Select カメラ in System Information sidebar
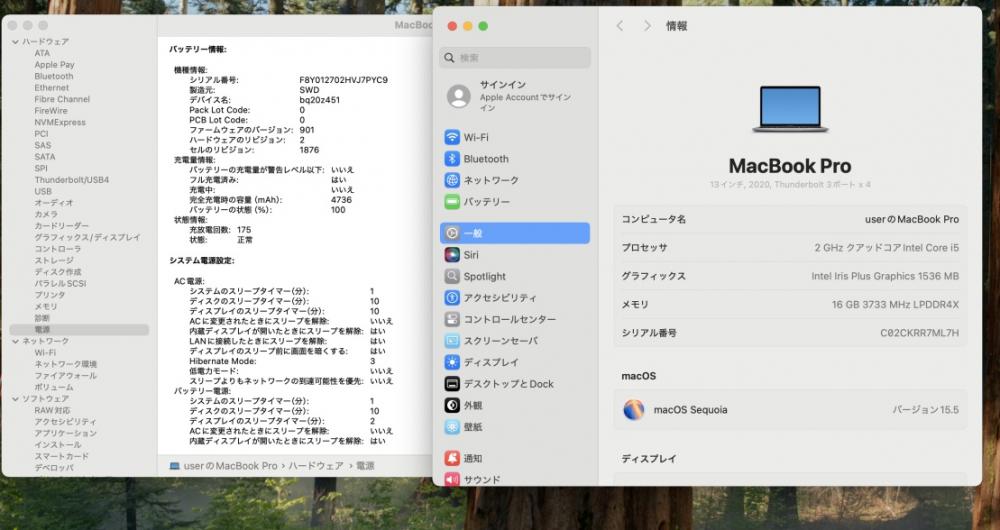 point(46,214)
